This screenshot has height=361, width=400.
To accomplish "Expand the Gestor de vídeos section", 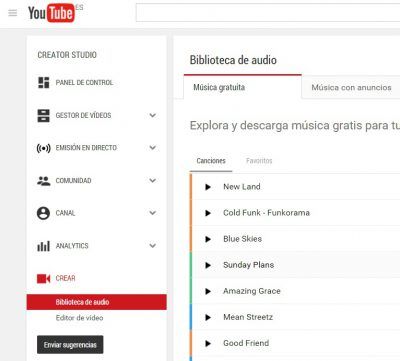I will click(x=153, y=115).
